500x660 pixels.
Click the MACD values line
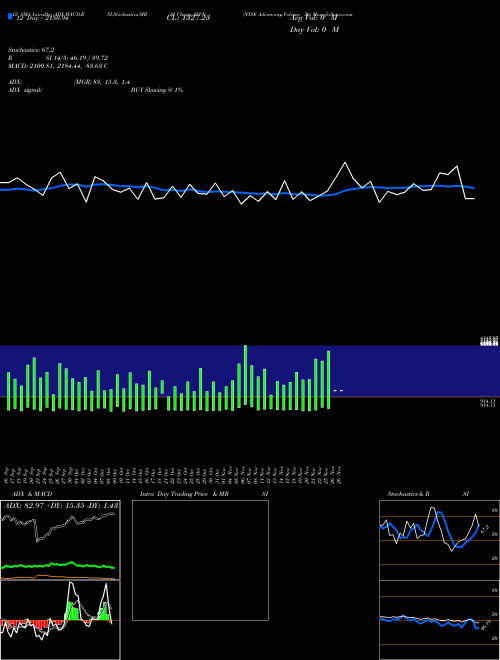[58, 66]
